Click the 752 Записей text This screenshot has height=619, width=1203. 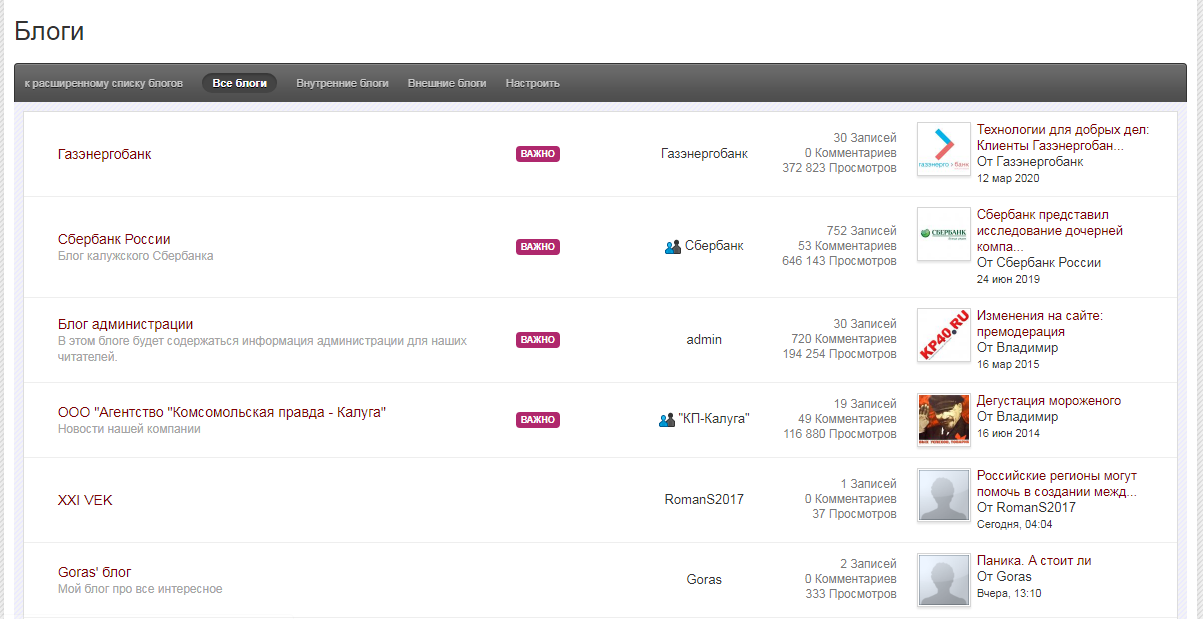click(x=862, y=231)
